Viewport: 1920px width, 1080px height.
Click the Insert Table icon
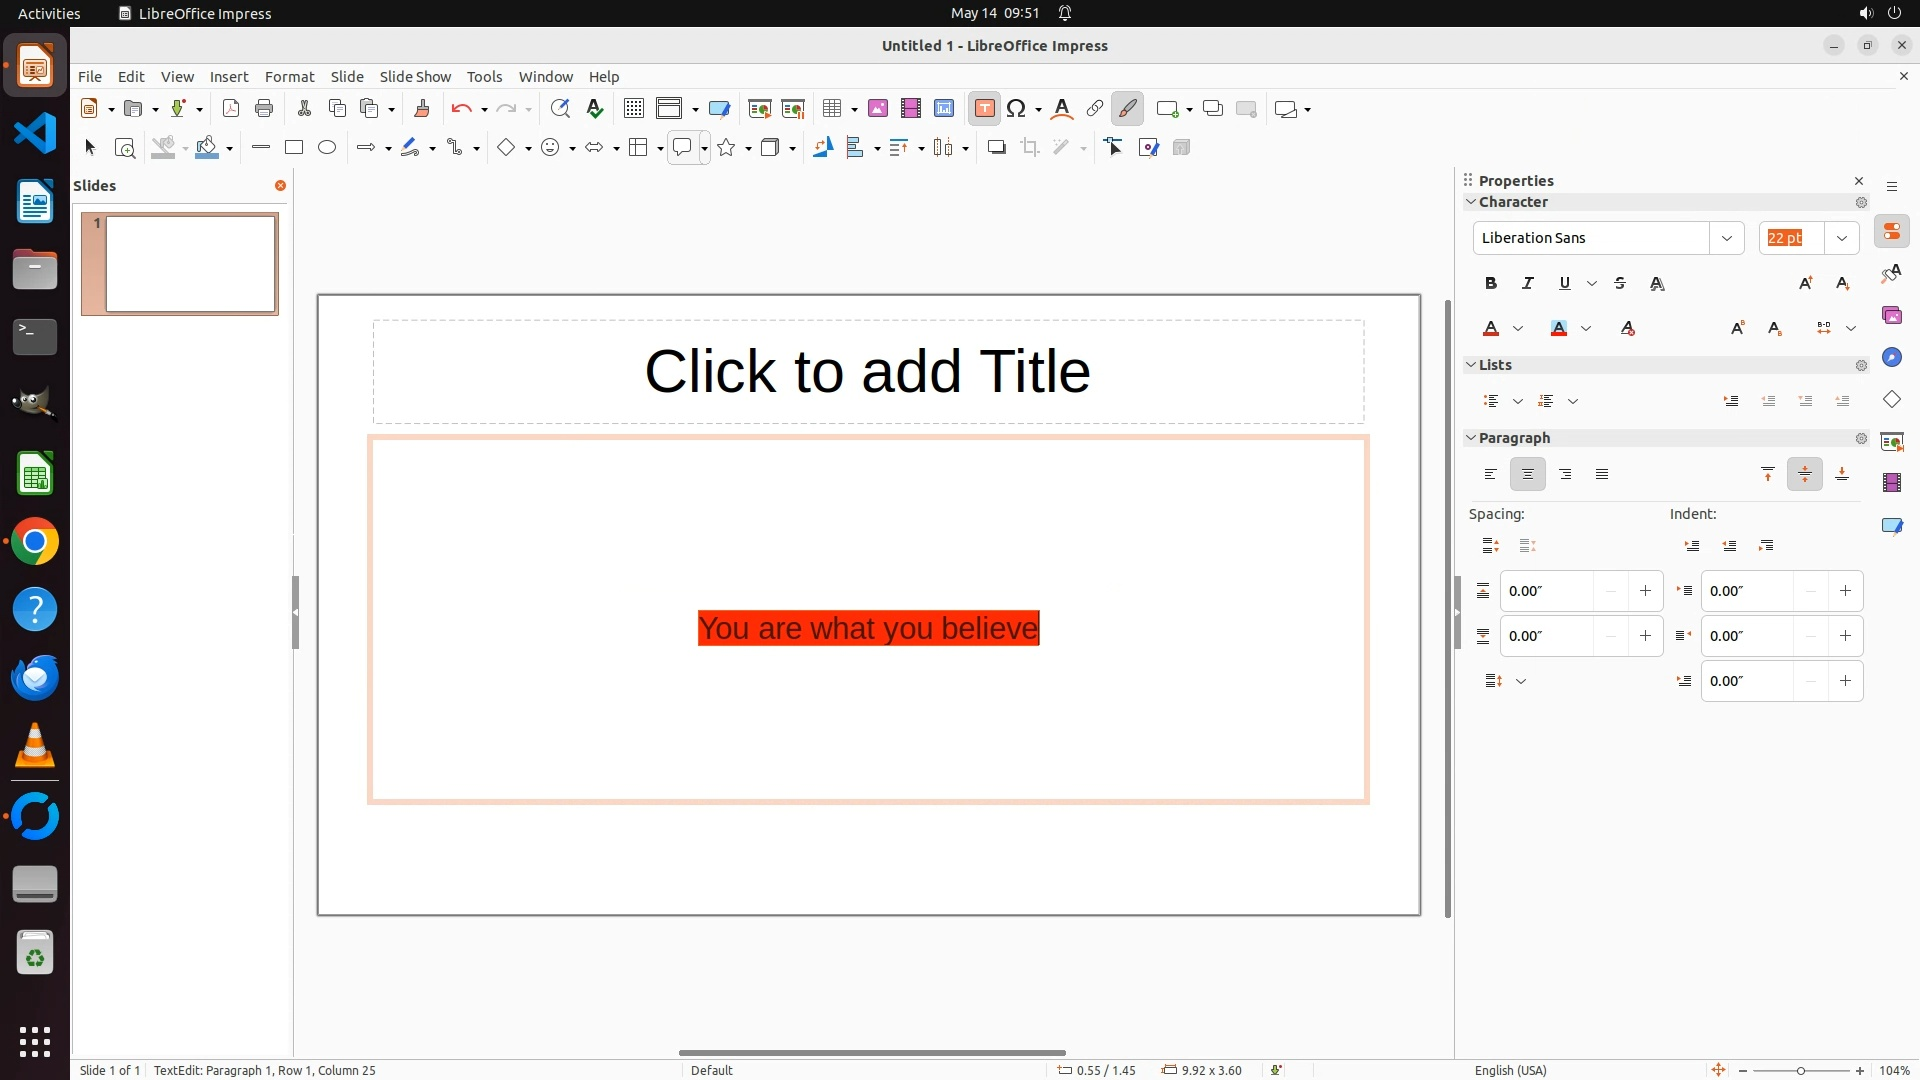pos(831,109)
